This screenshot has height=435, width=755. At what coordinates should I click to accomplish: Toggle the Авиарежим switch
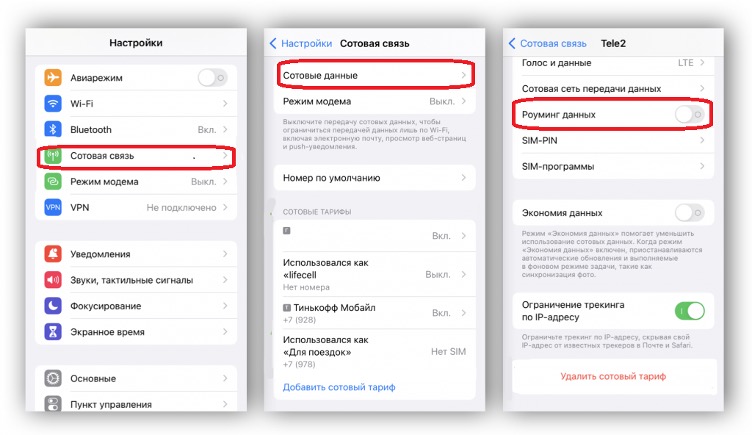coord(212,77)
